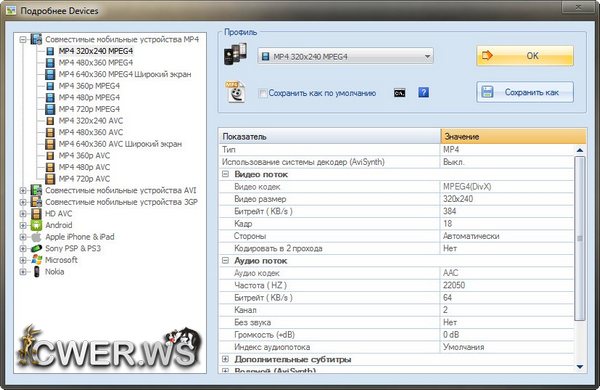The image size is (600, 390).
Task: Expand Совместимые мобильные устройства AVI node
Action: pyautogui.click(x=23, y=190)
